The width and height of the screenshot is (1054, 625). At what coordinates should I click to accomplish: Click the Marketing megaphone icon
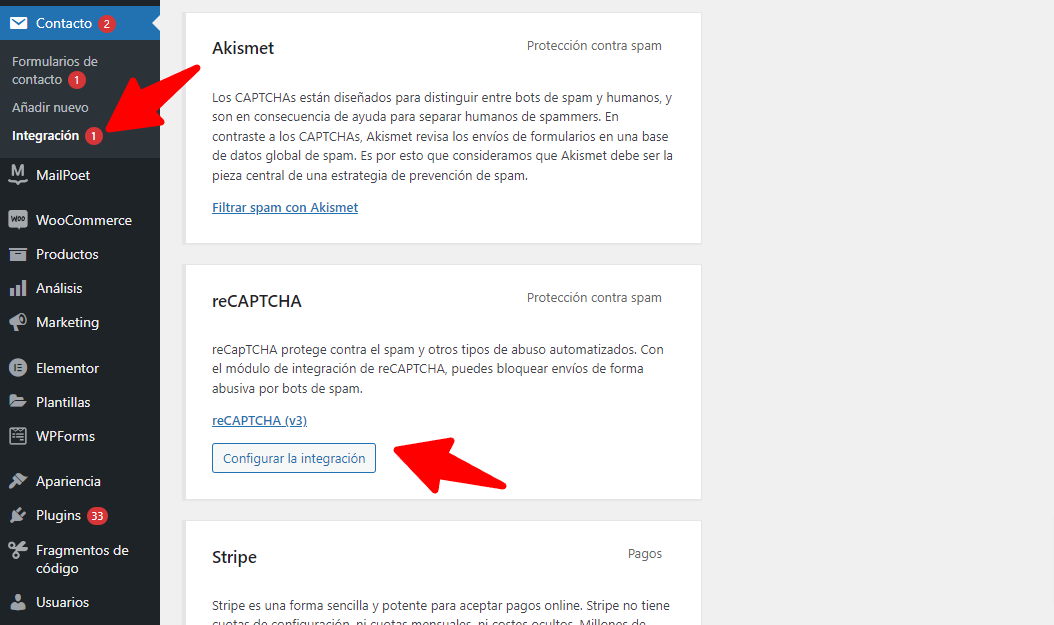point(18,322)
